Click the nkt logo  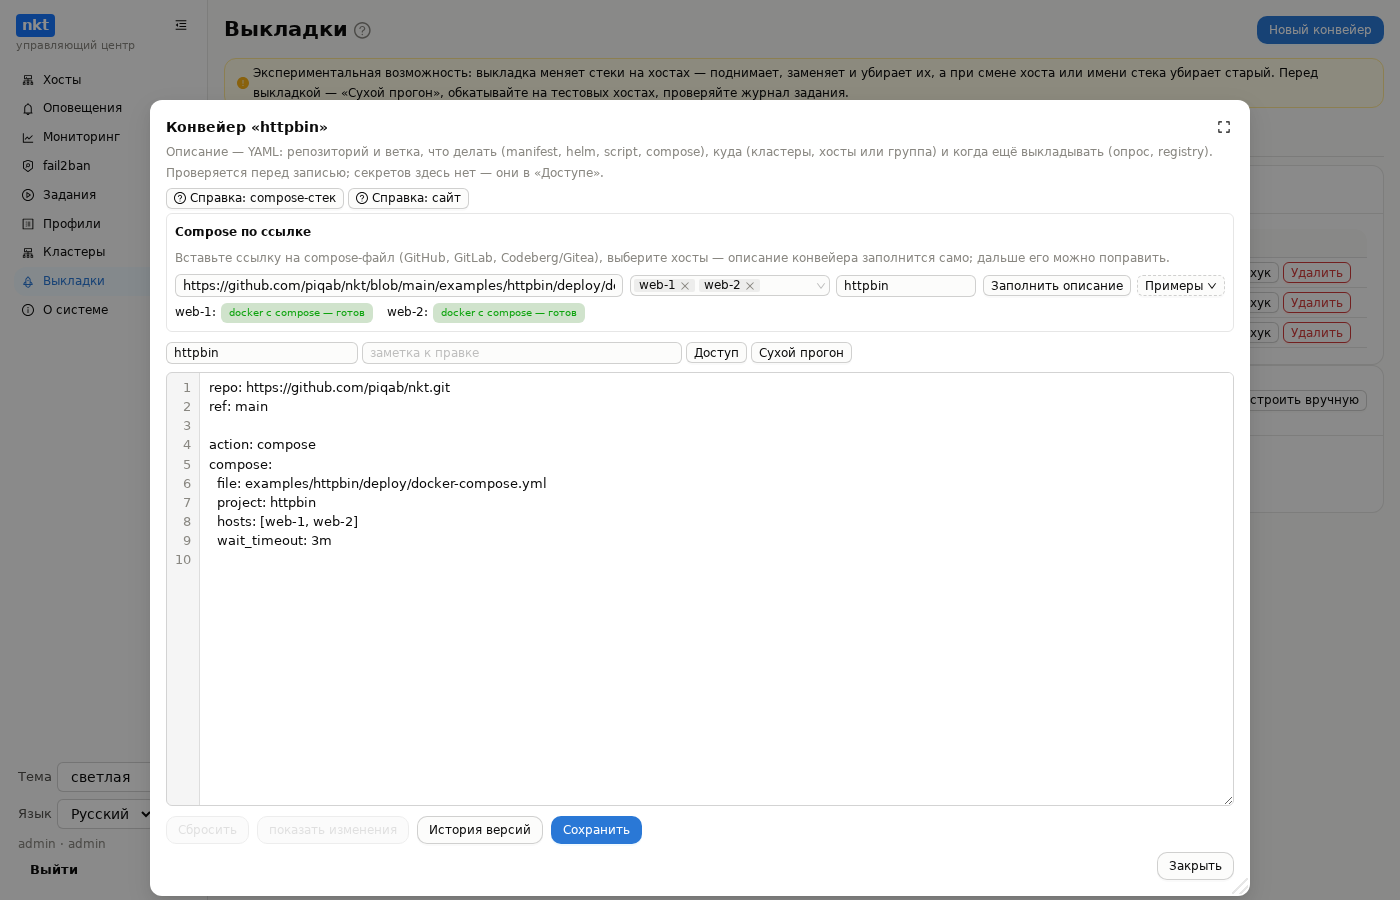click(35, 25)
